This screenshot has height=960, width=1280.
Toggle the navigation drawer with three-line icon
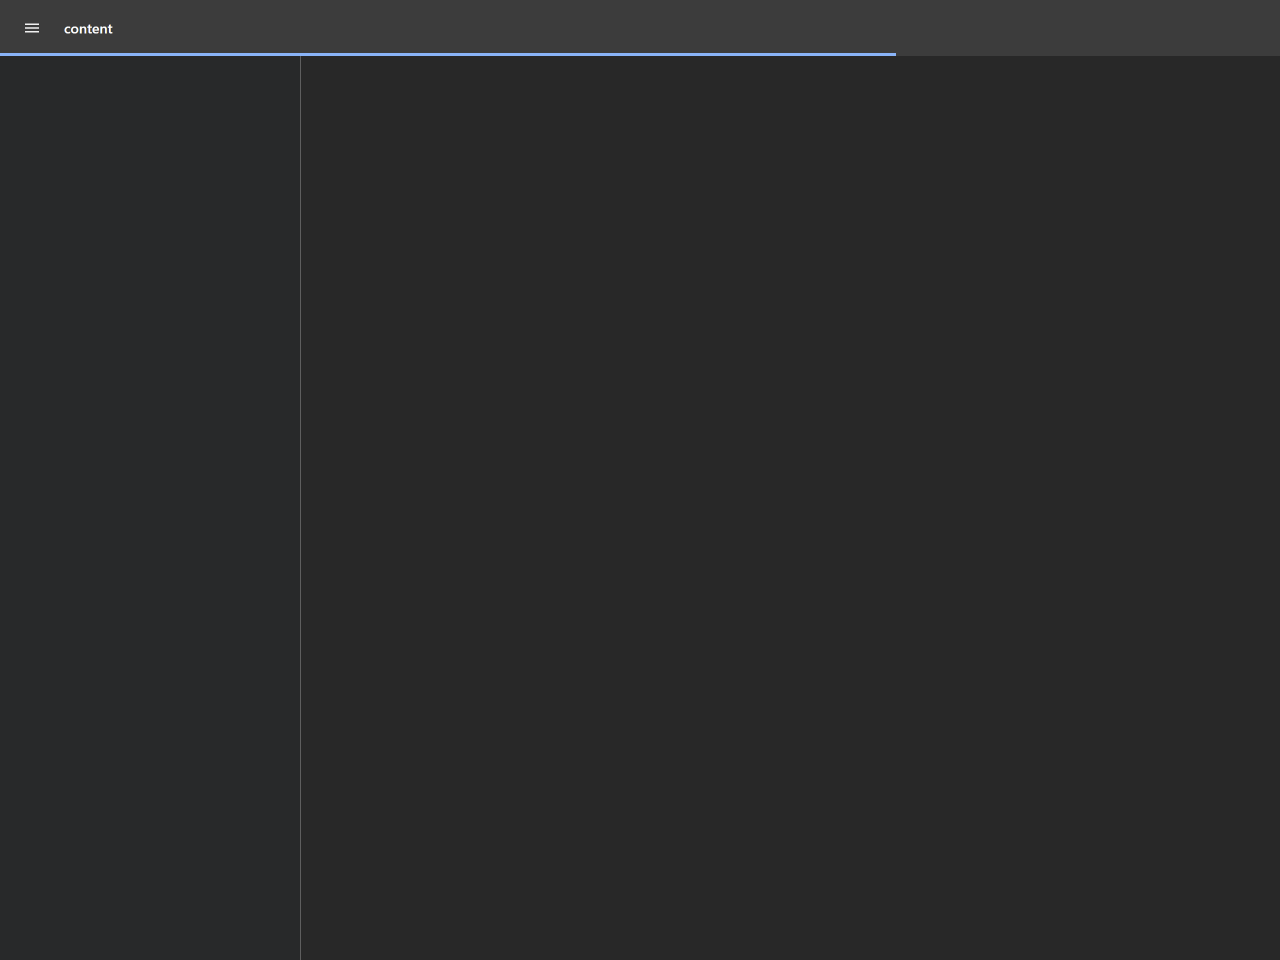(32, 28)
